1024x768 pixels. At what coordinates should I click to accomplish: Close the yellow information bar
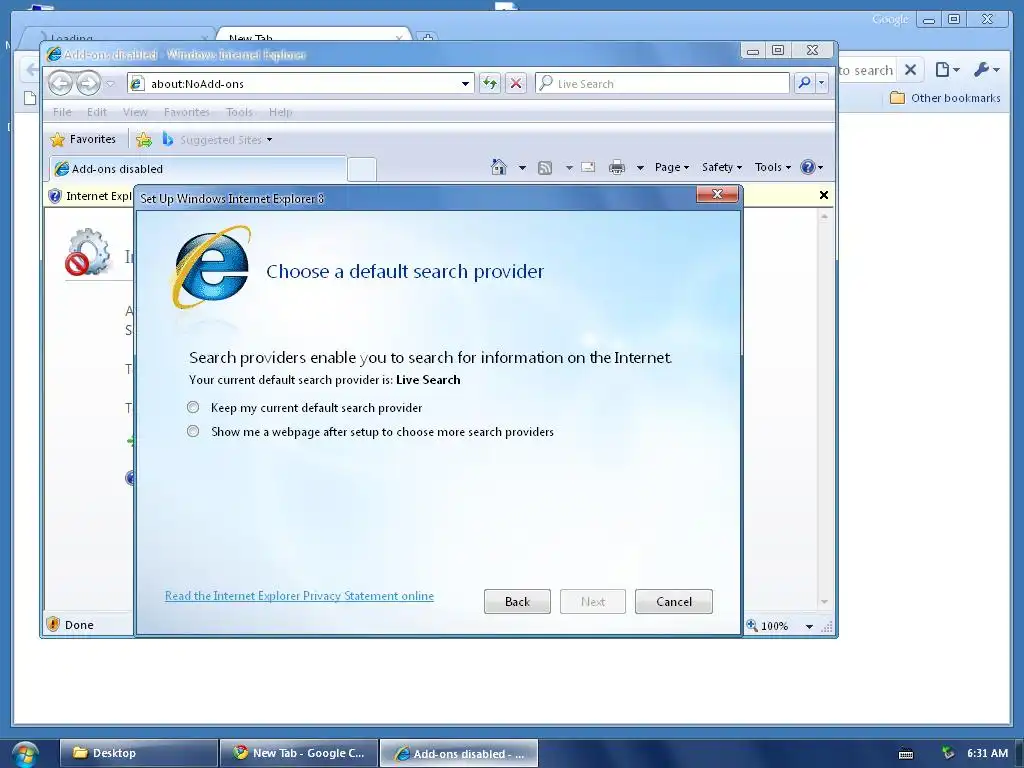pos(824,195)
